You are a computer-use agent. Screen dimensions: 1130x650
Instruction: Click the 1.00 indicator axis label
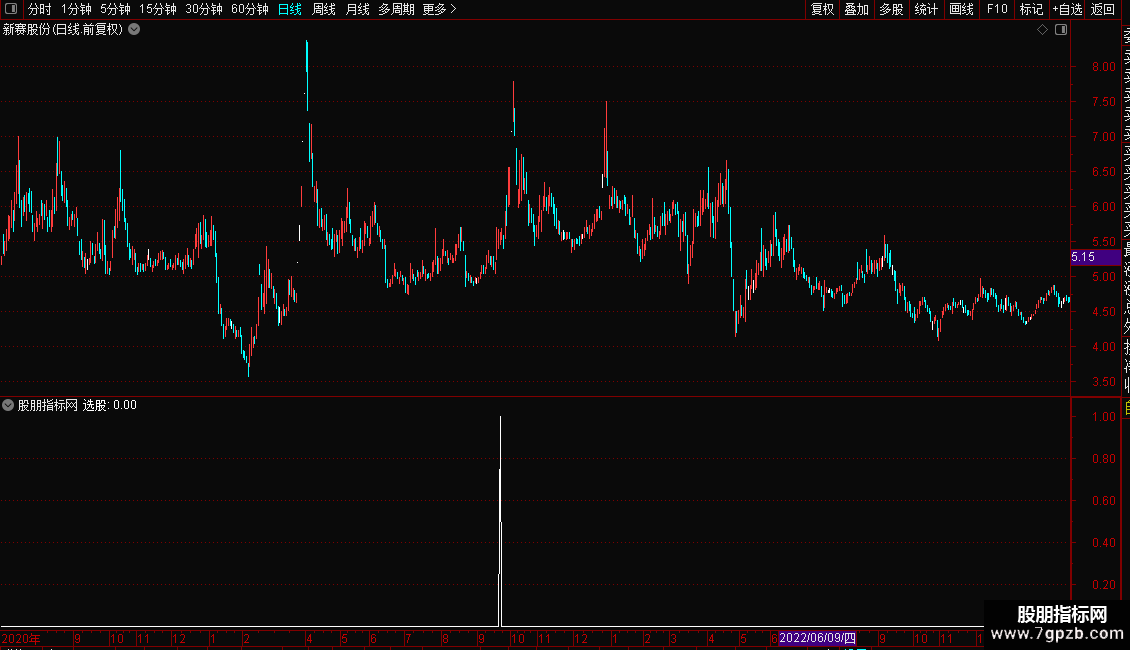tap(1103, 417)
